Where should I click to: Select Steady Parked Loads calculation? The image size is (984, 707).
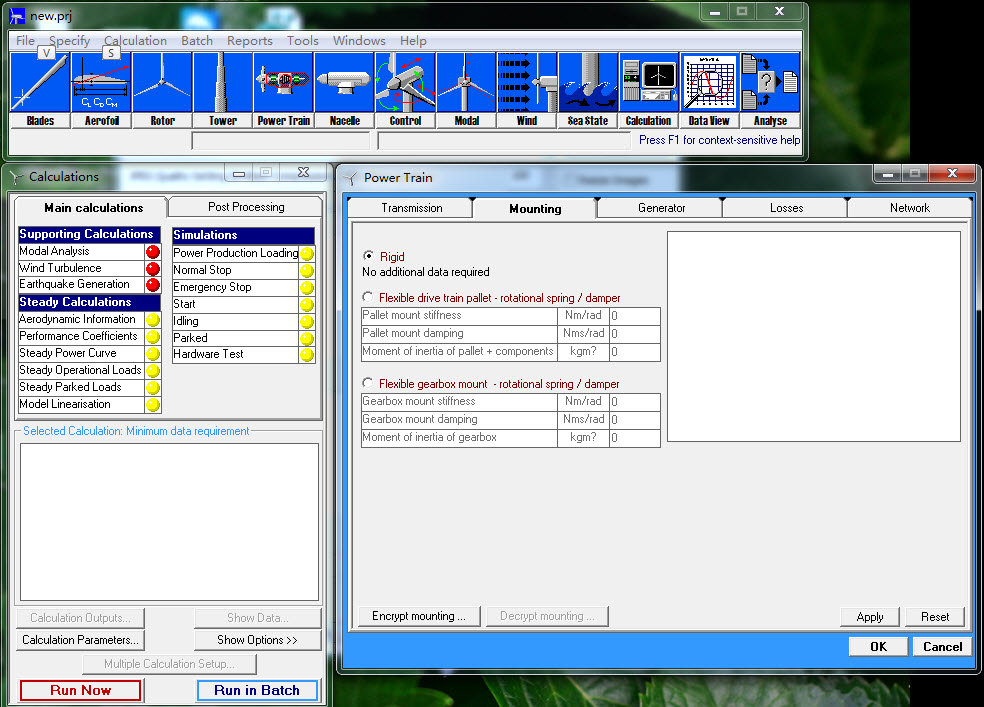click(81, 387)
